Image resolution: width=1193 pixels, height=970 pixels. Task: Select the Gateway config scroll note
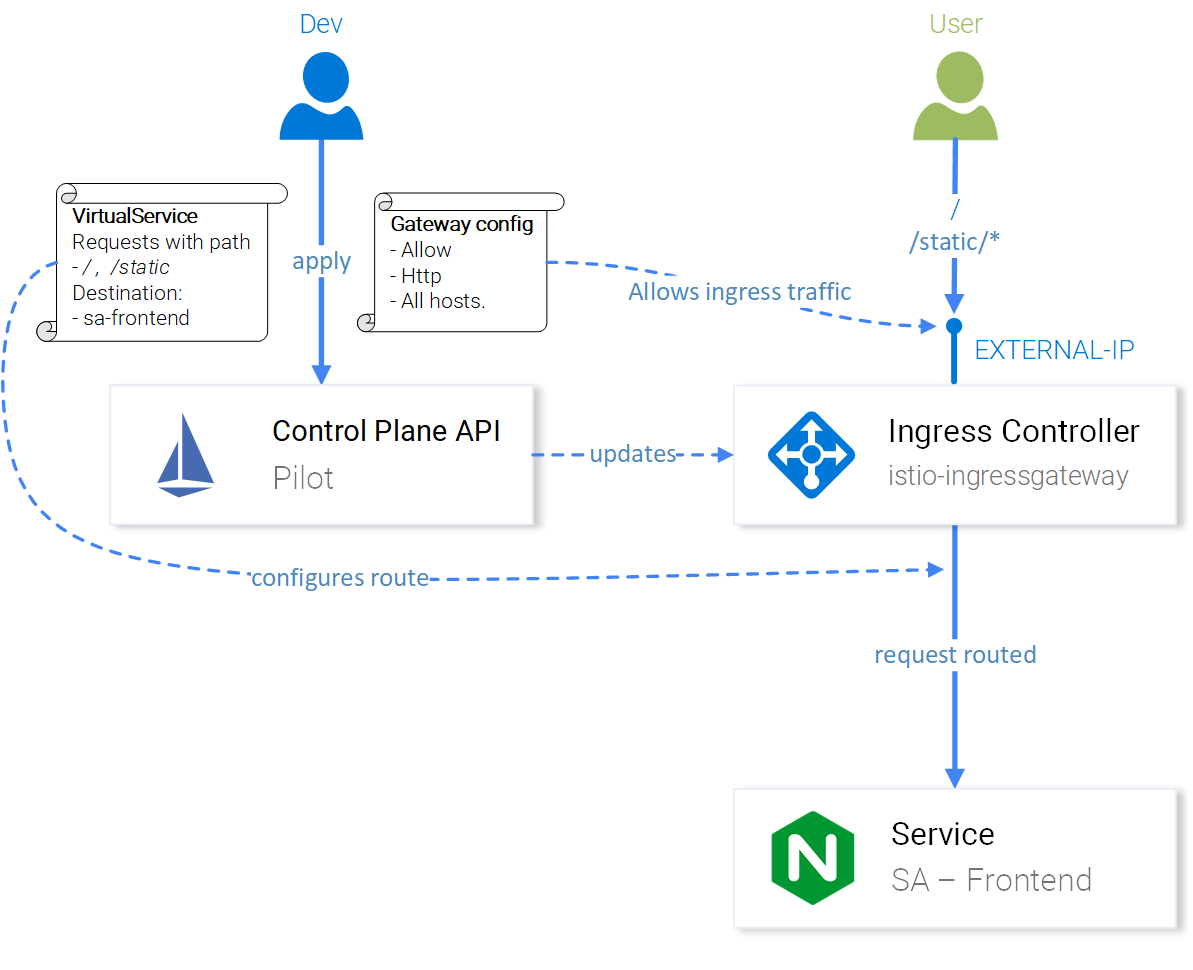[x=460, y=262]
